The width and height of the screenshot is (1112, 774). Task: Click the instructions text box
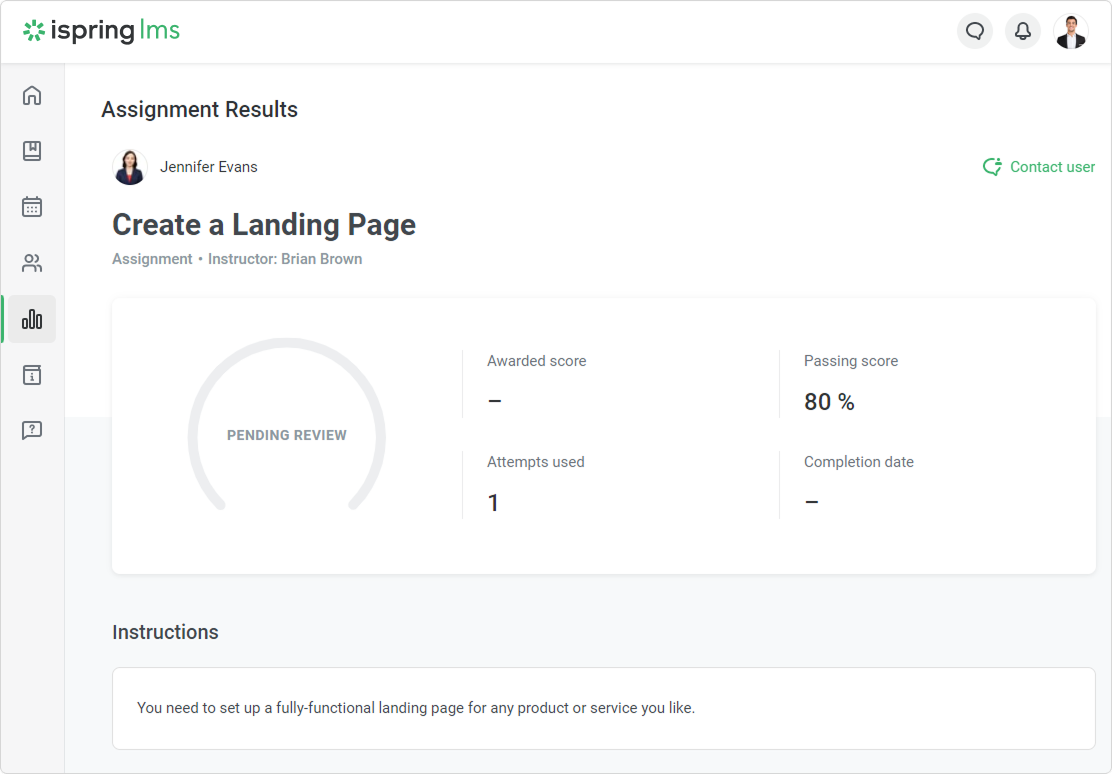point(603,708)
